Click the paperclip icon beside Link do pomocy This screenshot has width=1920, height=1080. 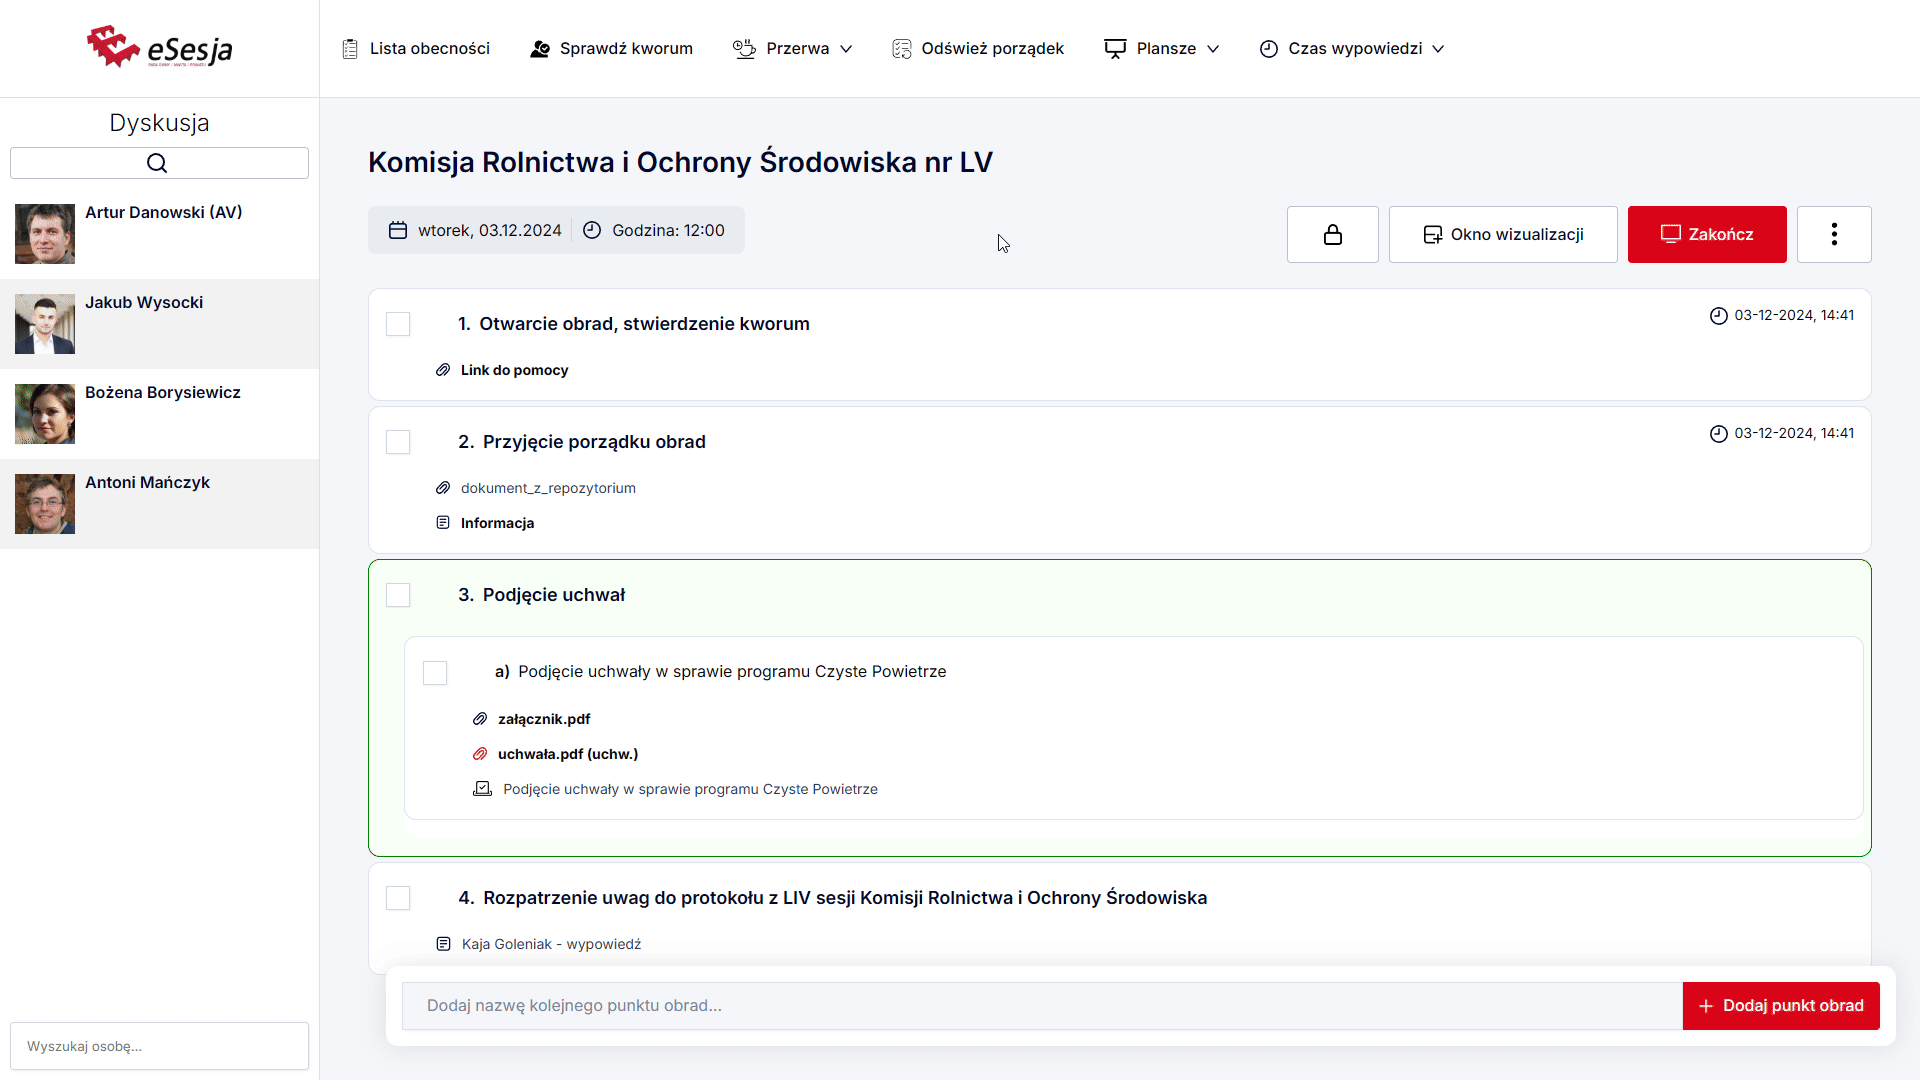[x=443, y=370]
